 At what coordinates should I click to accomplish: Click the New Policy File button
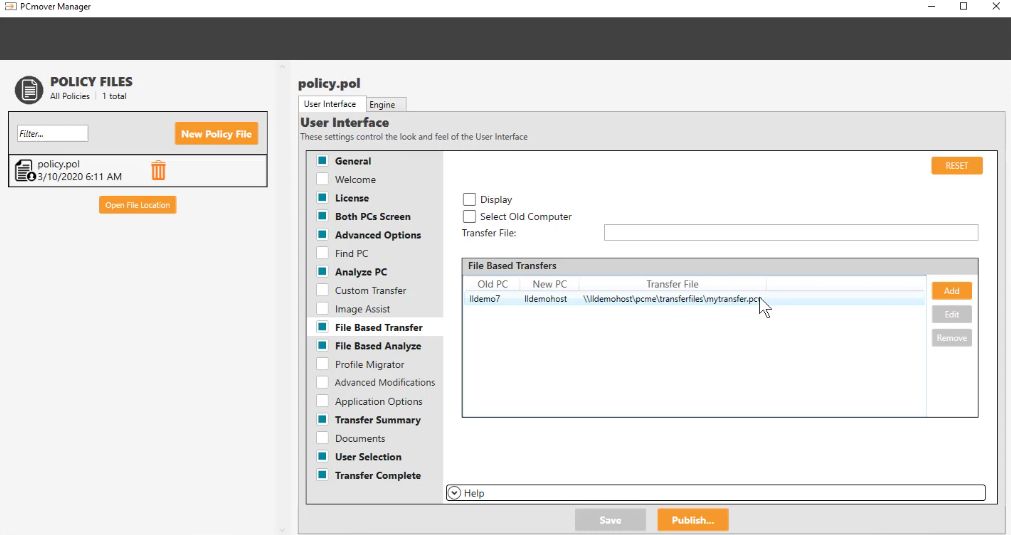tap(217, 134)
